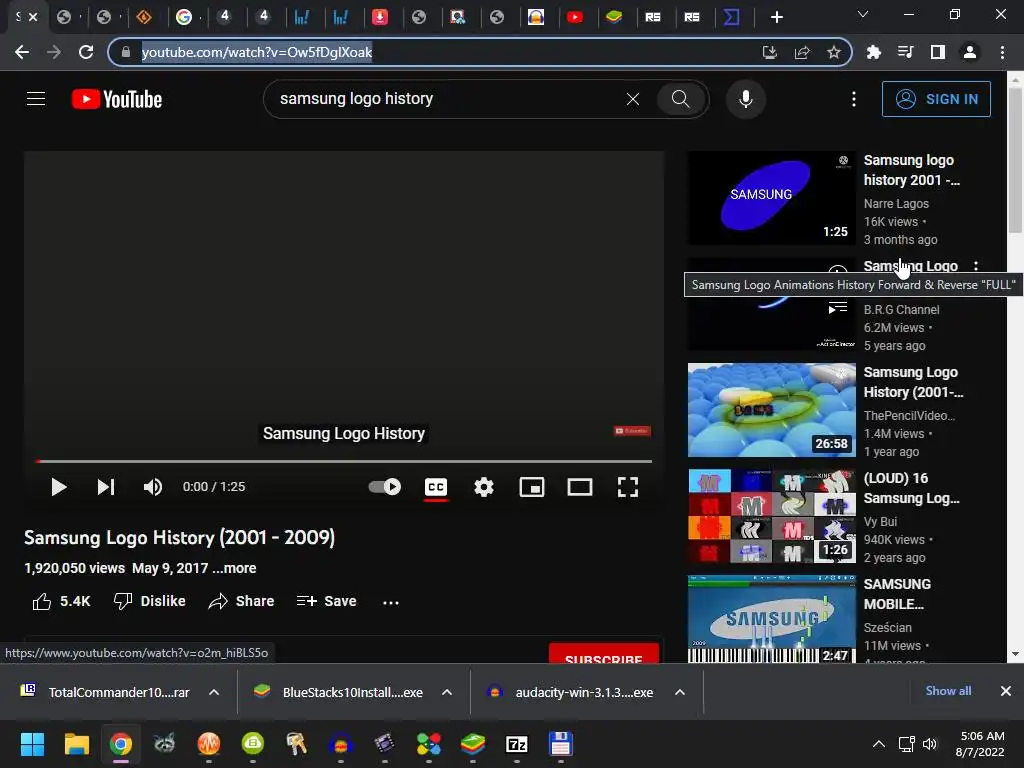Reload the current page
The image size is (1024, 768).
click(x=86, y=52)
